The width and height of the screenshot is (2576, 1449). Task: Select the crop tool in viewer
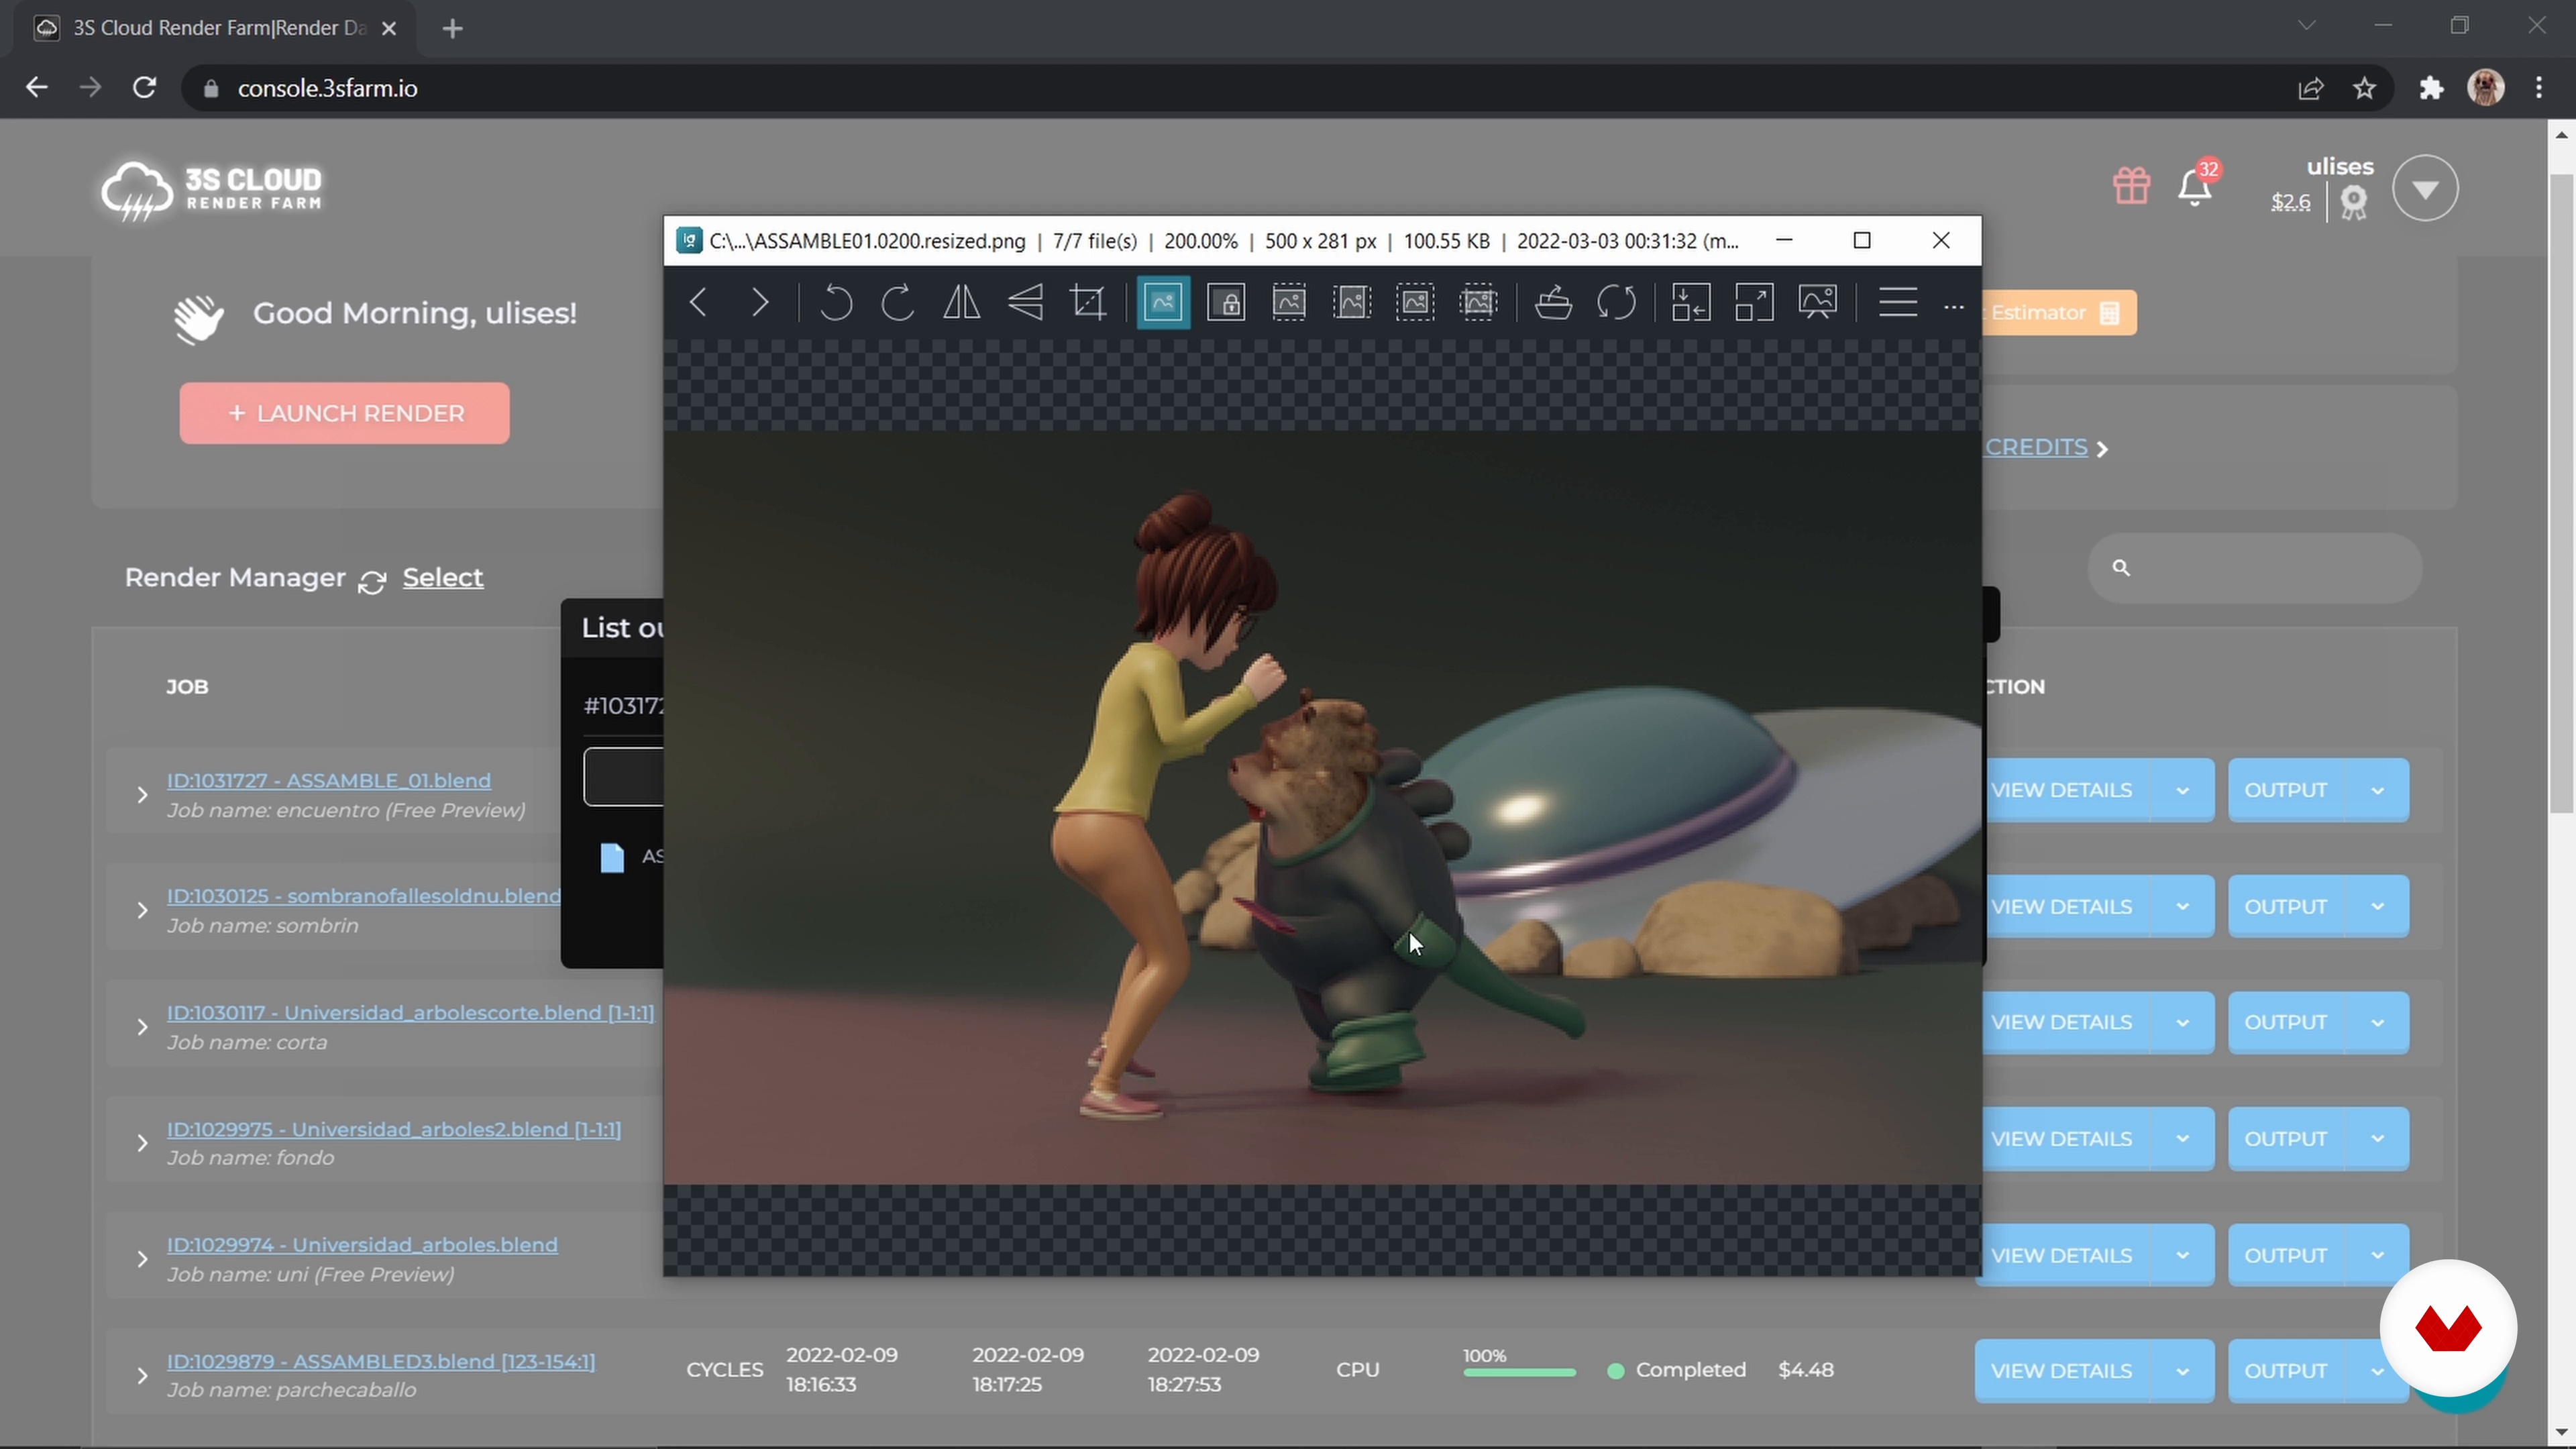[x=1088, y=302]
